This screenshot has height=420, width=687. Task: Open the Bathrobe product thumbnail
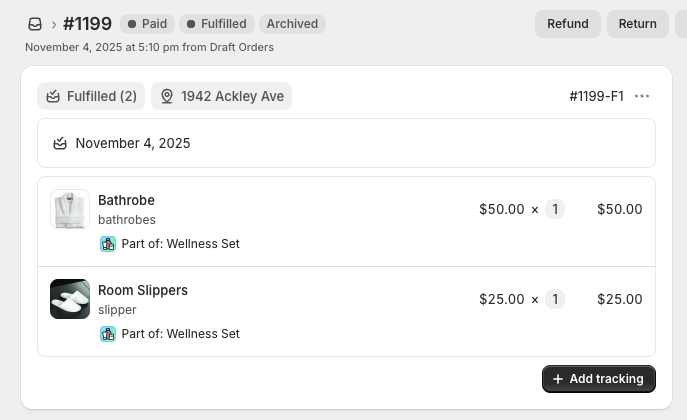point(70,209)
